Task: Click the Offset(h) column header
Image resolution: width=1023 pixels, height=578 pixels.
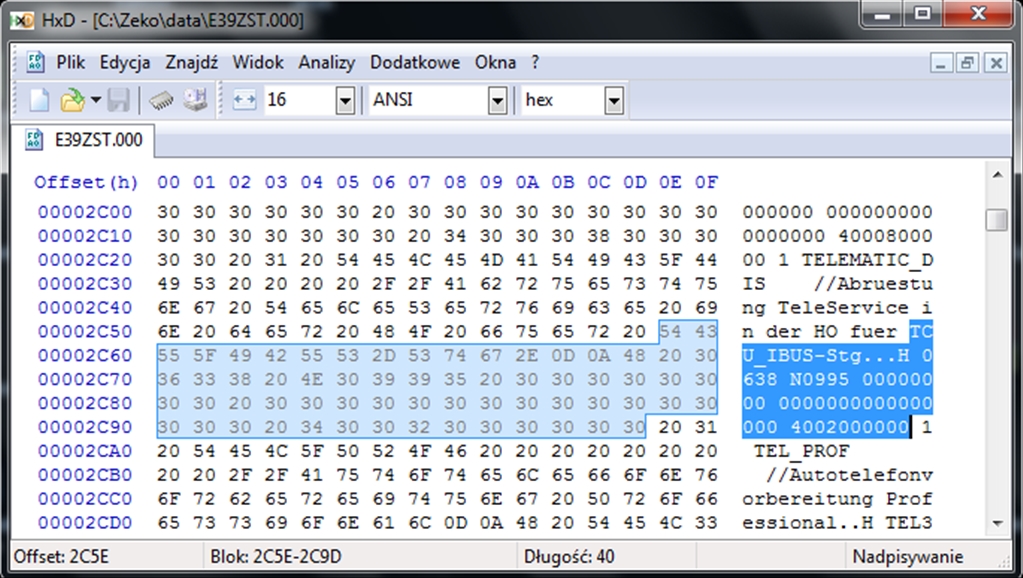Action: click(85, 183)
